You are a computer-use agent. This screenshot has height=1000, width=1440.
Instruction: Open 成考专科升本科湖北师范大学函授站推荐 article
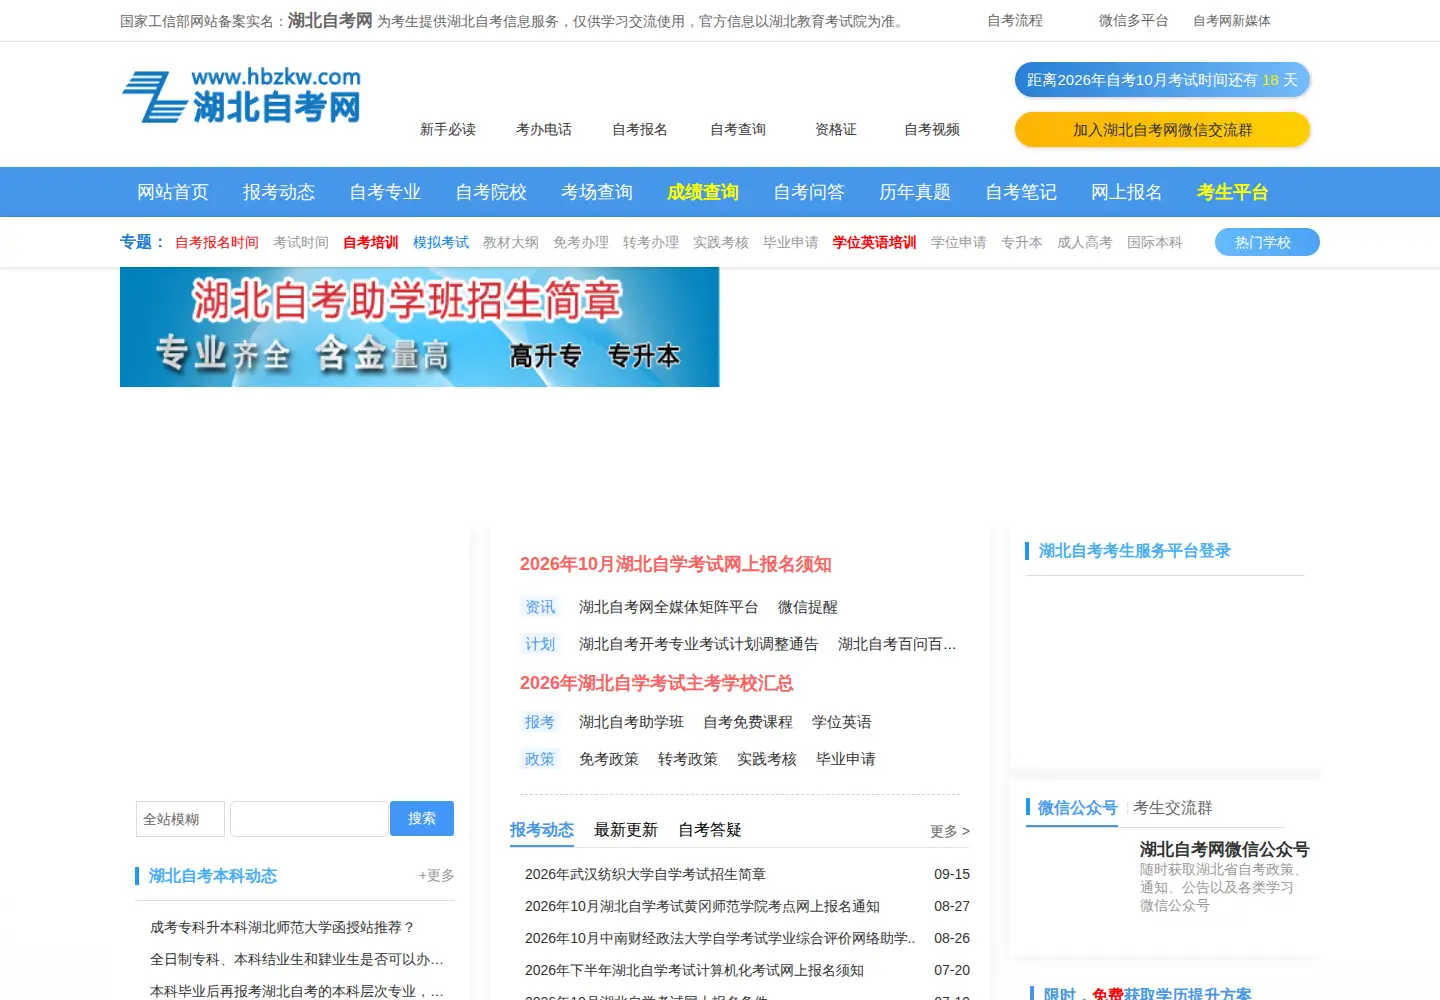point(282,927)
